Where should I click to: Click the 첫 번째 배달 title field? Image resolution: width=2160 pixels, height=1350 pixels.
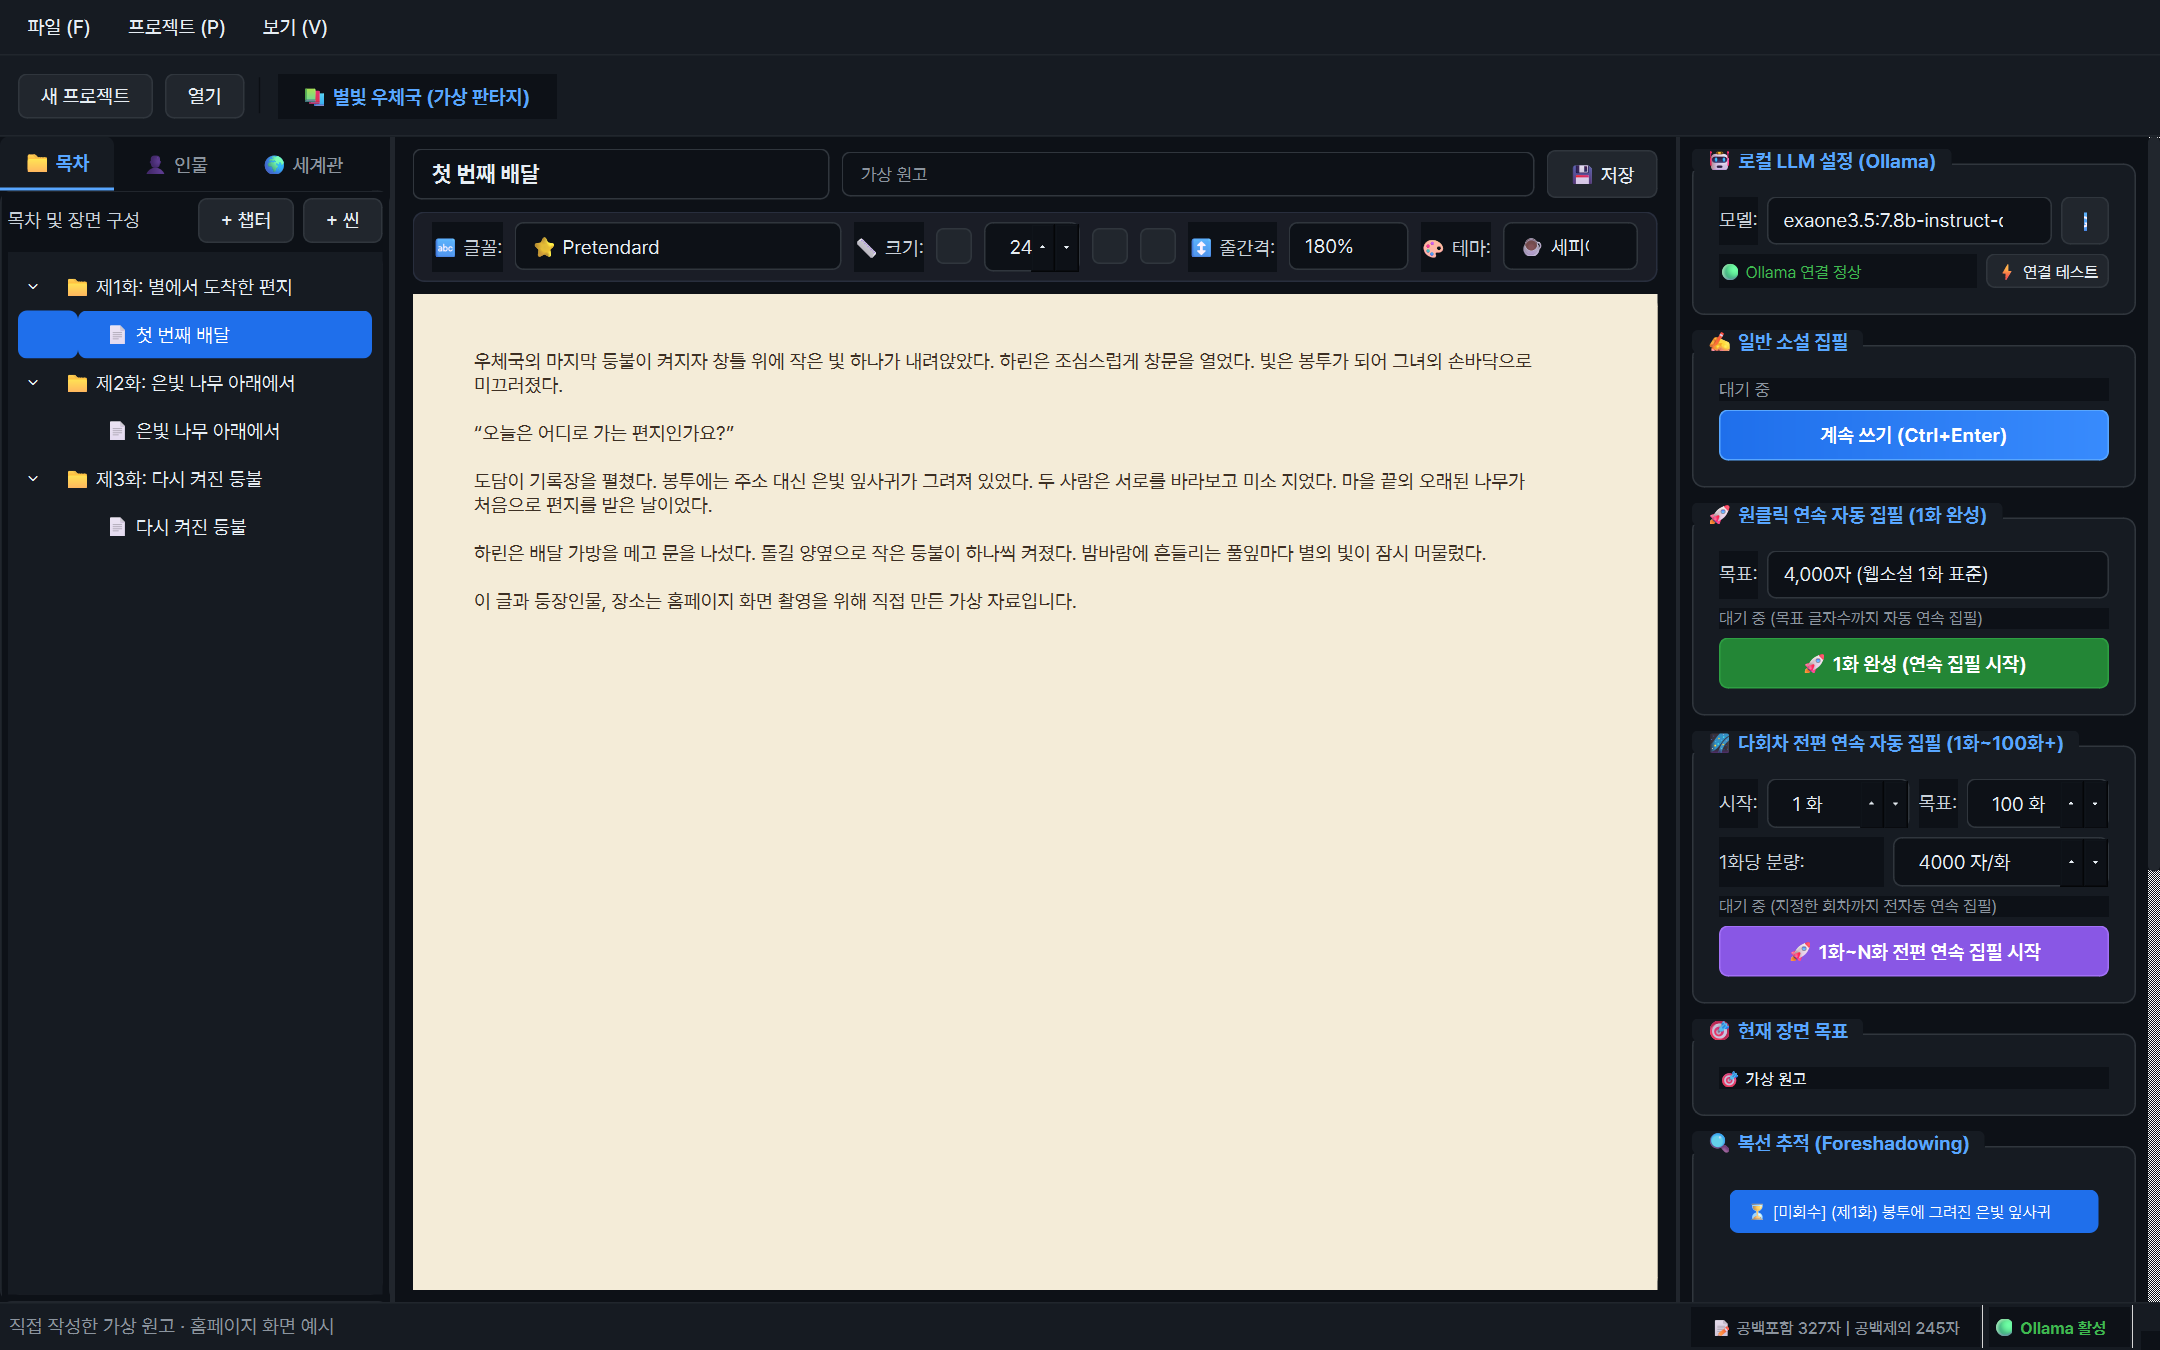[621, 175]
